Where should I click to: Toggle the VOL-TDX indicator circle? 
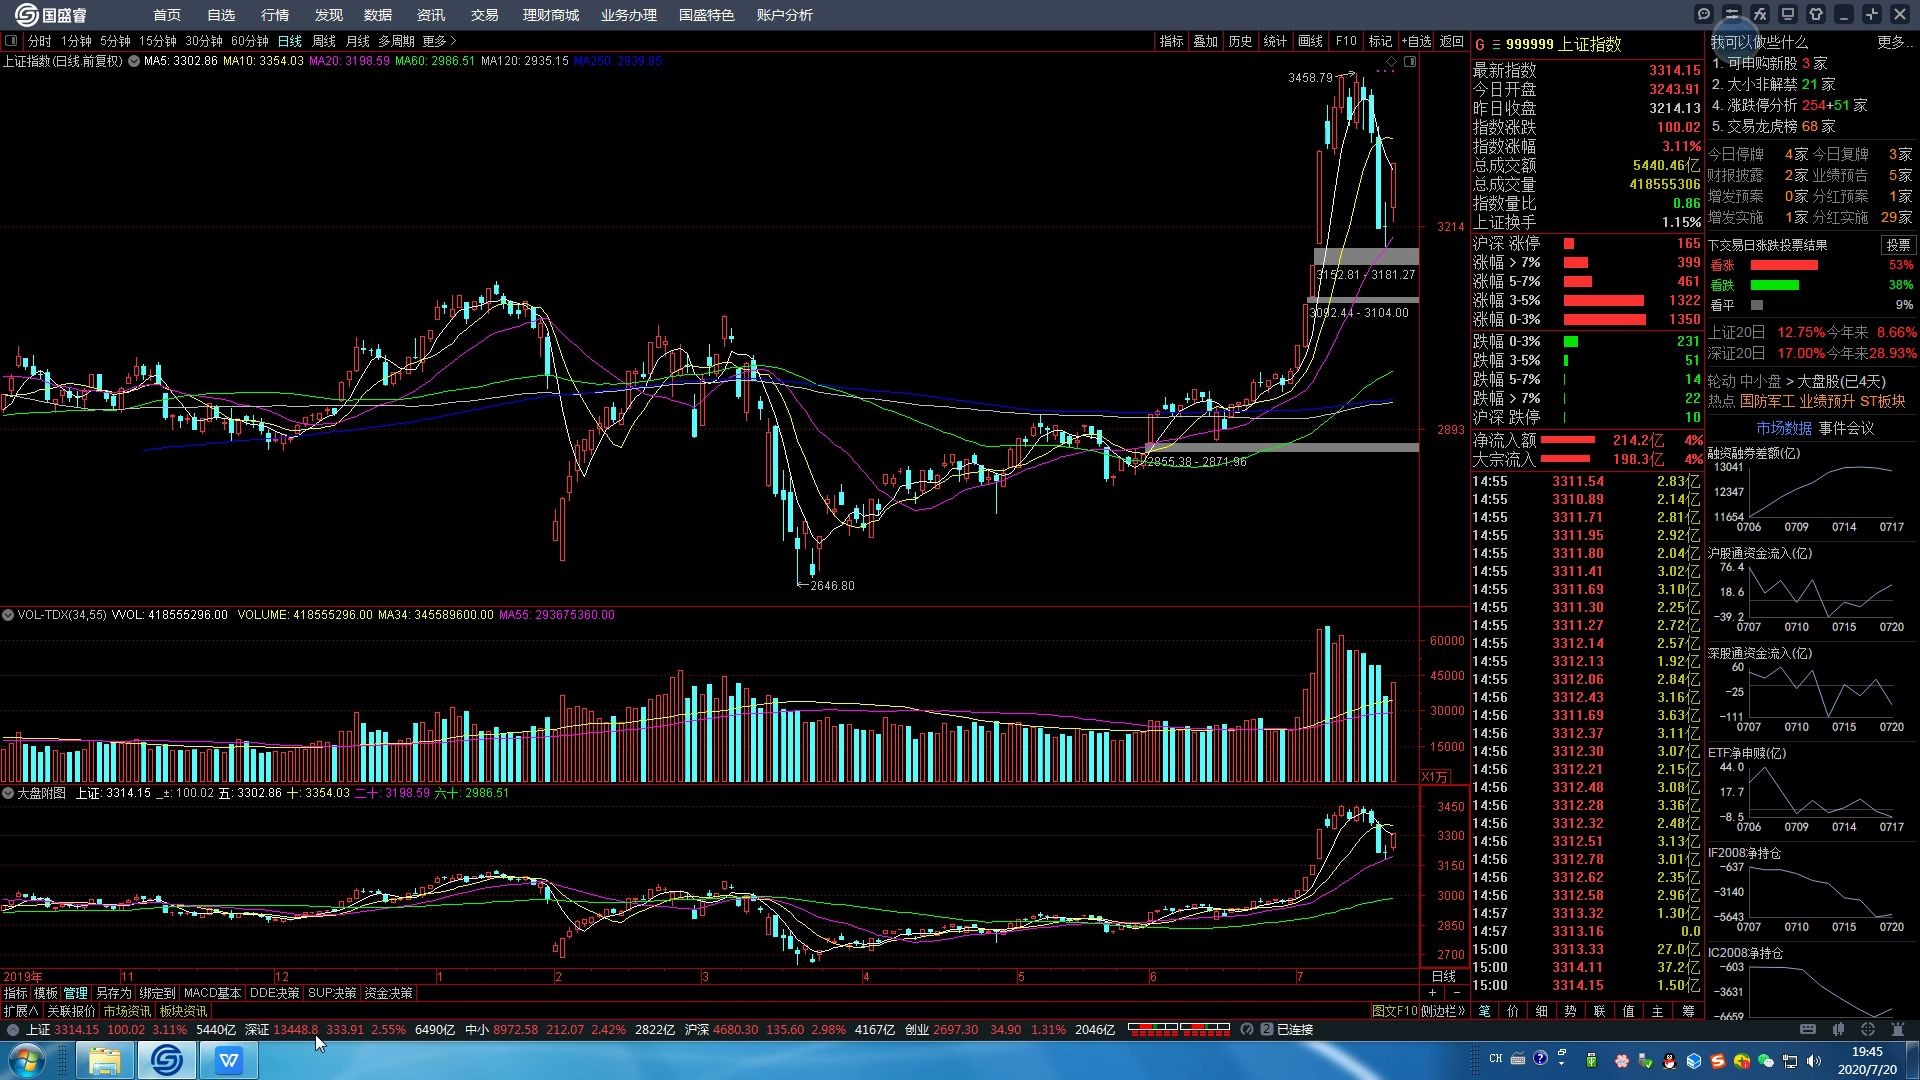pos(8,615)
